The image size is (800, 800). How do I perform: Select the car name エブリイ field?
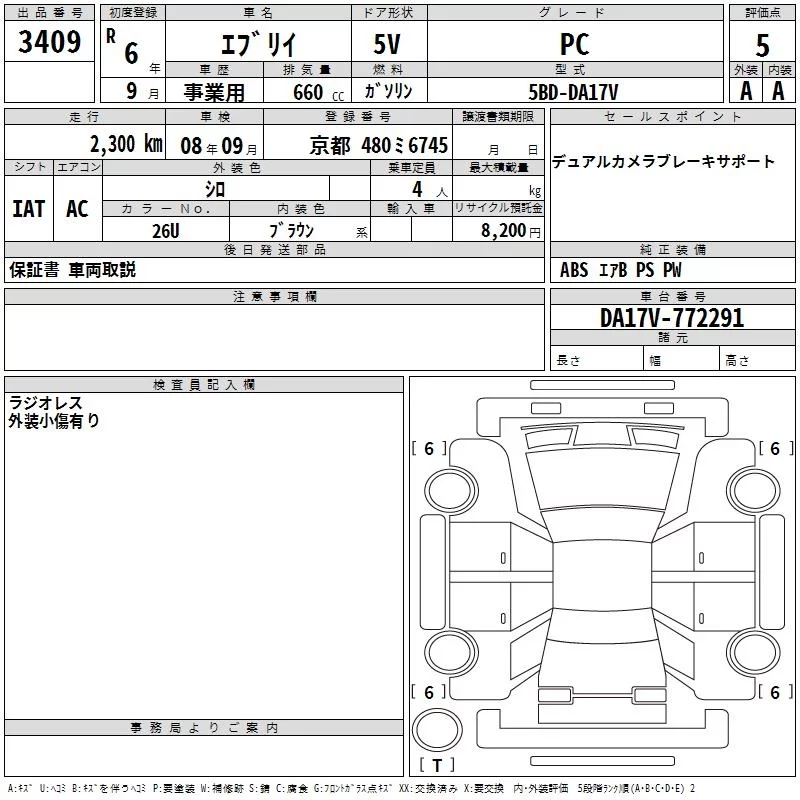click(x=256, y=45)
